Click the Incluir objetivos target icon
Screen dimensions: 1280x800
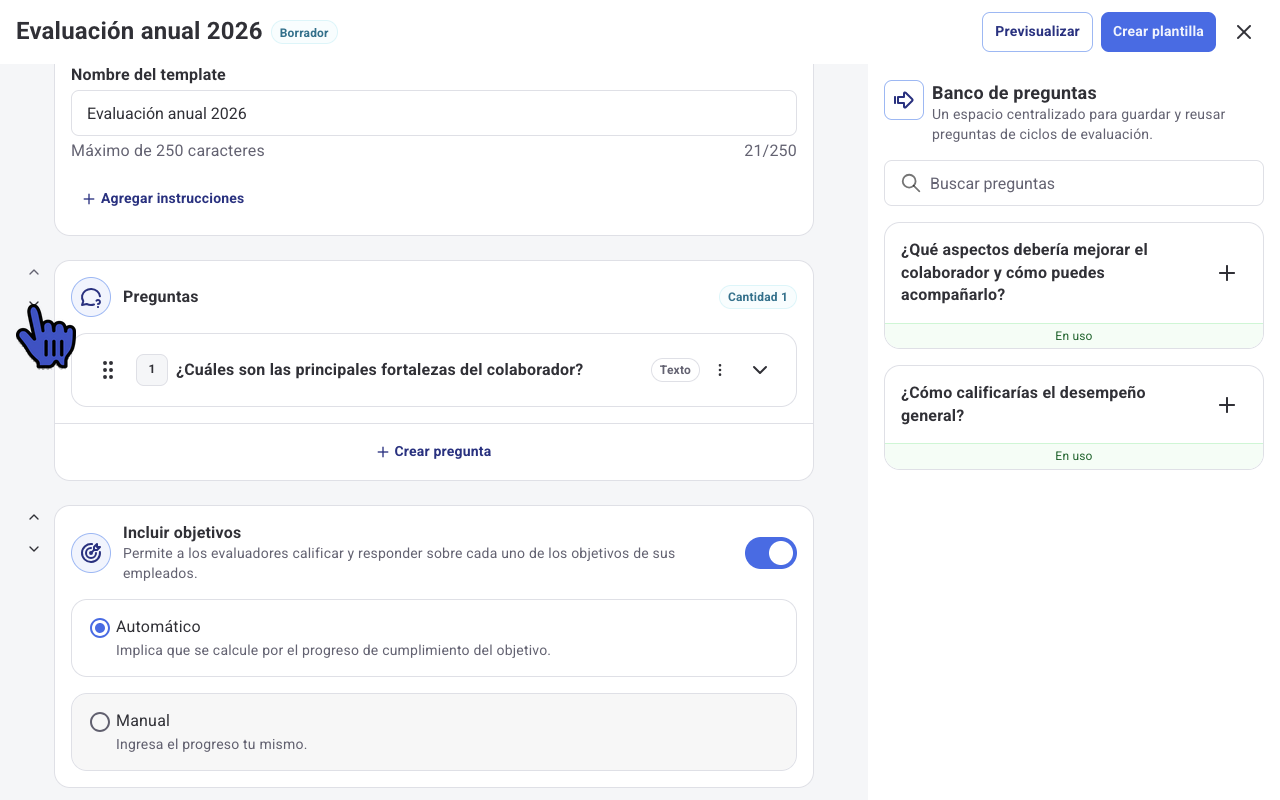(91, 553)
